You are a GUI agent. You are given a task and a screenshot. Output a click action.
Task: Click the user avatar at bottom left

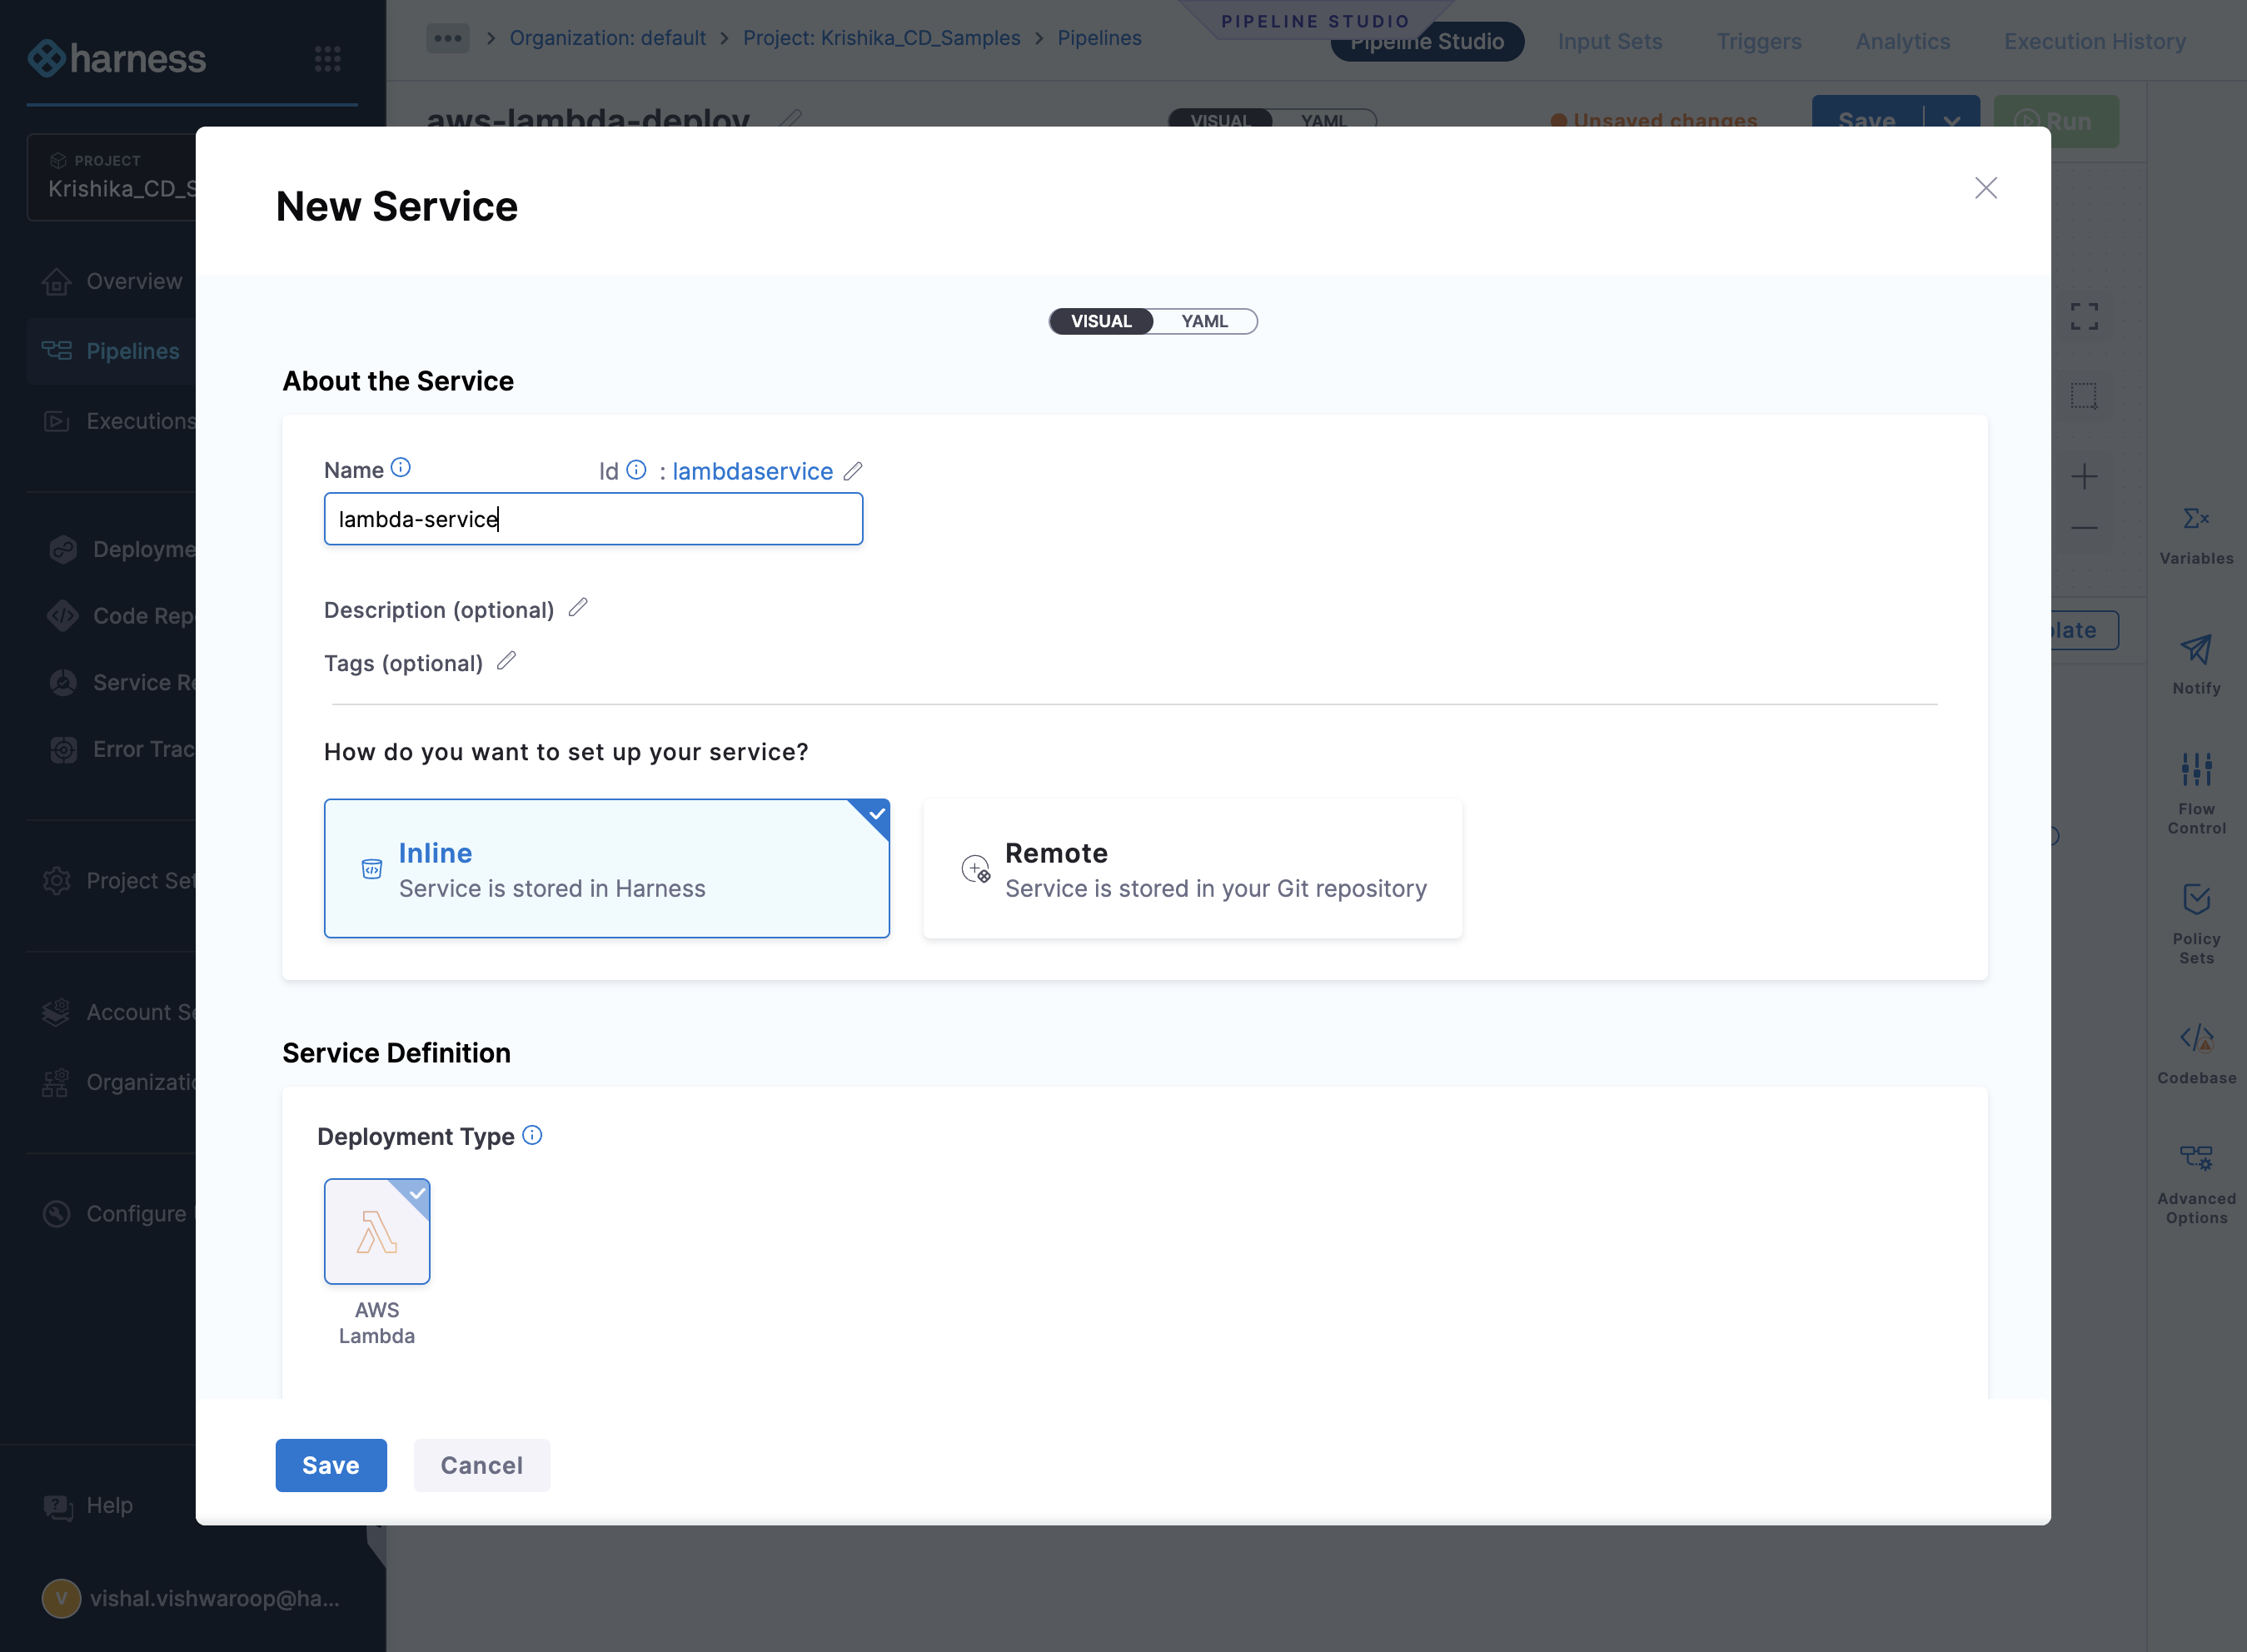pos(61,1598)
